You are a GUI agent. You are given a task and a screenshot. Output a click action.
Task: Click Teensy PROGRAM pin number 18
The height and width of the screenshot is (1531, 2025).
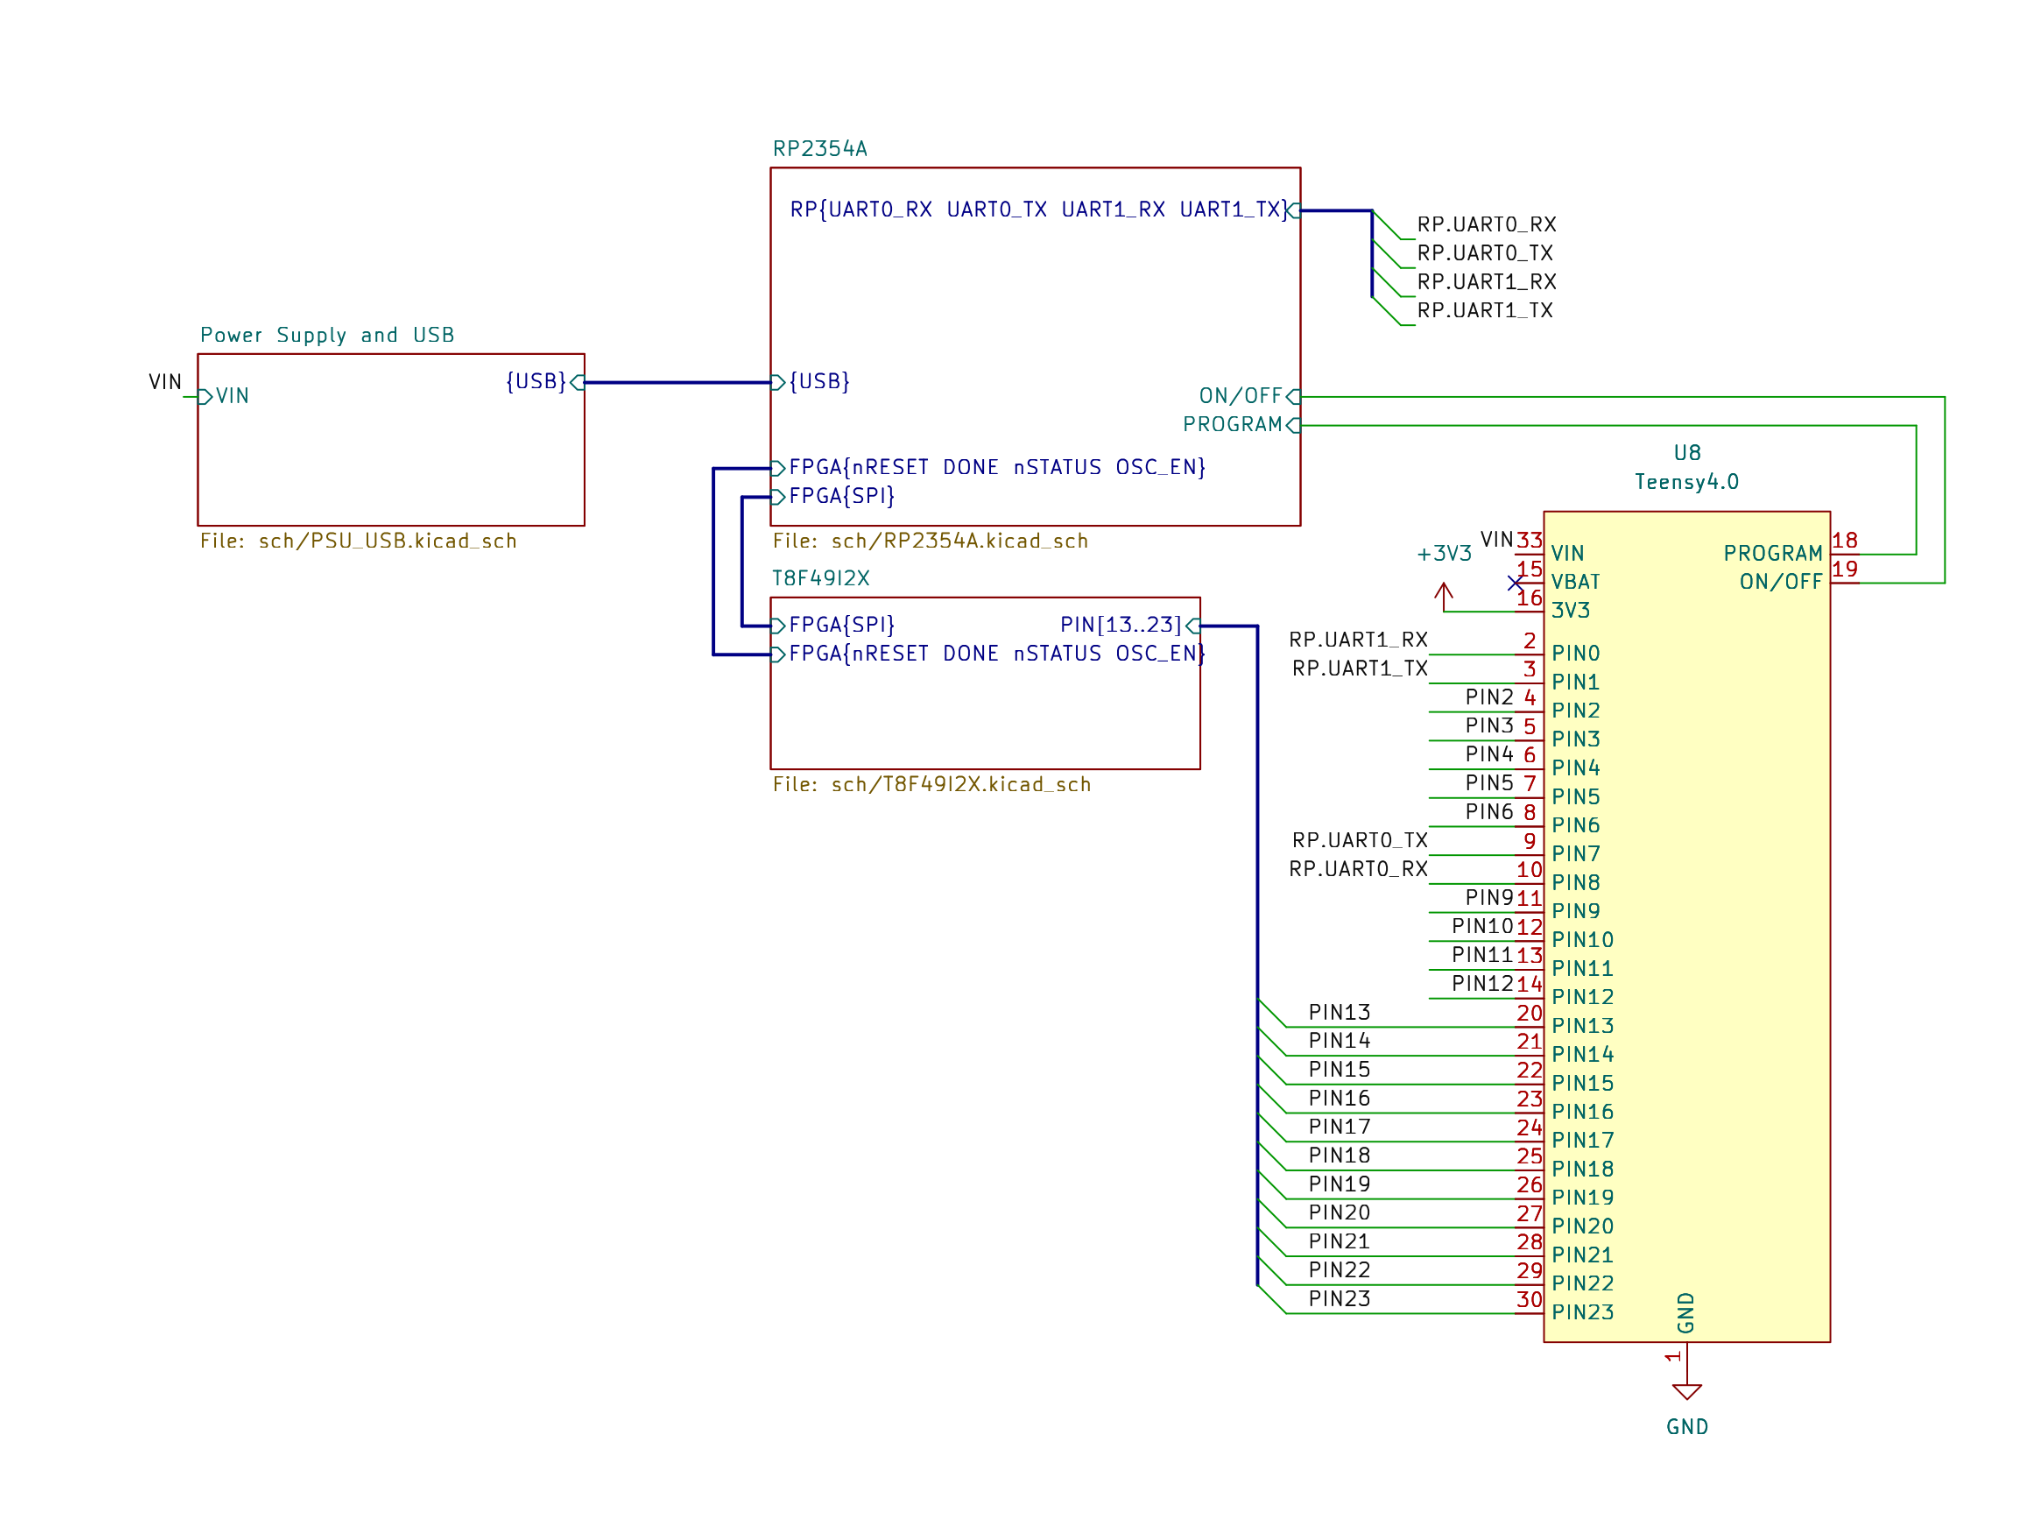pos(1845,541)
